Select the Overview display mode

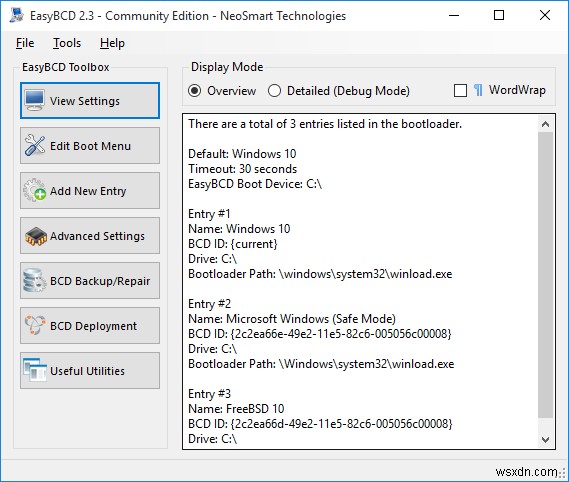222,91
